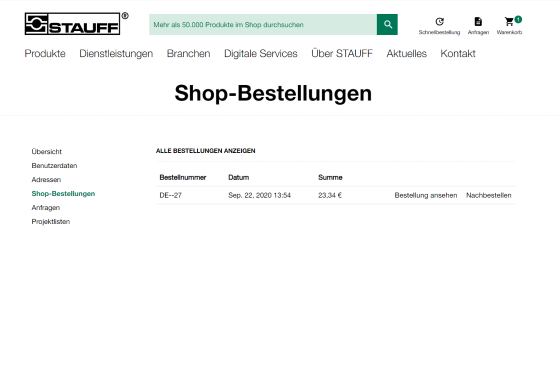Image resolution: width=560 pixels, height=373 pixels.
Task: Open the Über STAUFF menu
Action: (x=342, y=54)
